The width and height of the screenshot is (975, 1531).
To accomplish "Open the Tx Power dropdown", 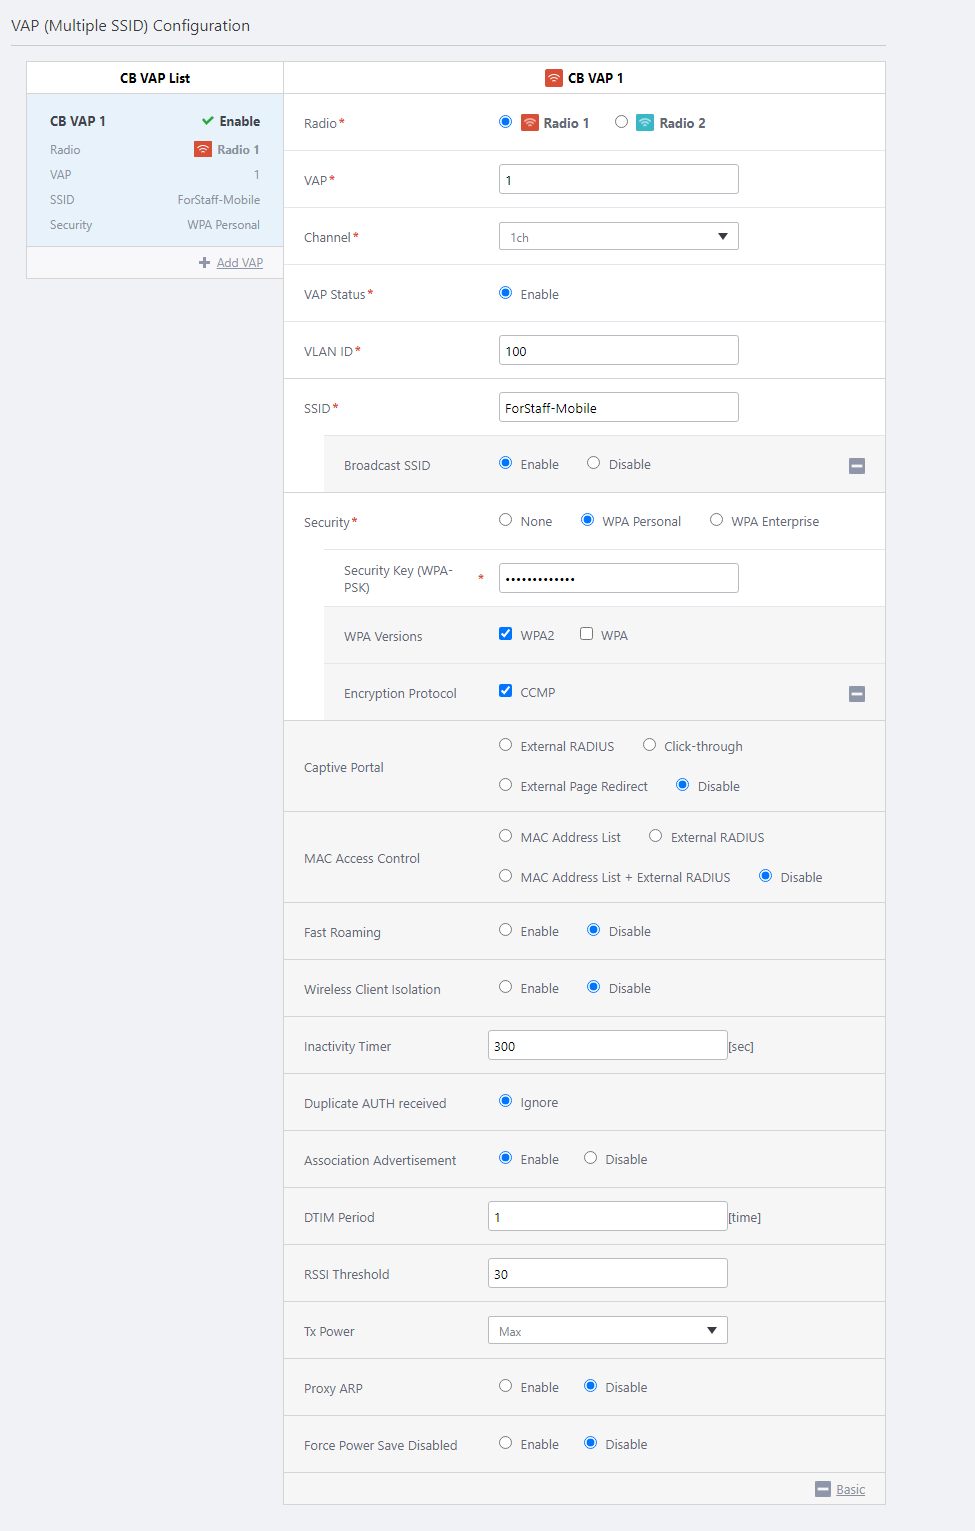I will (607, 1331).
